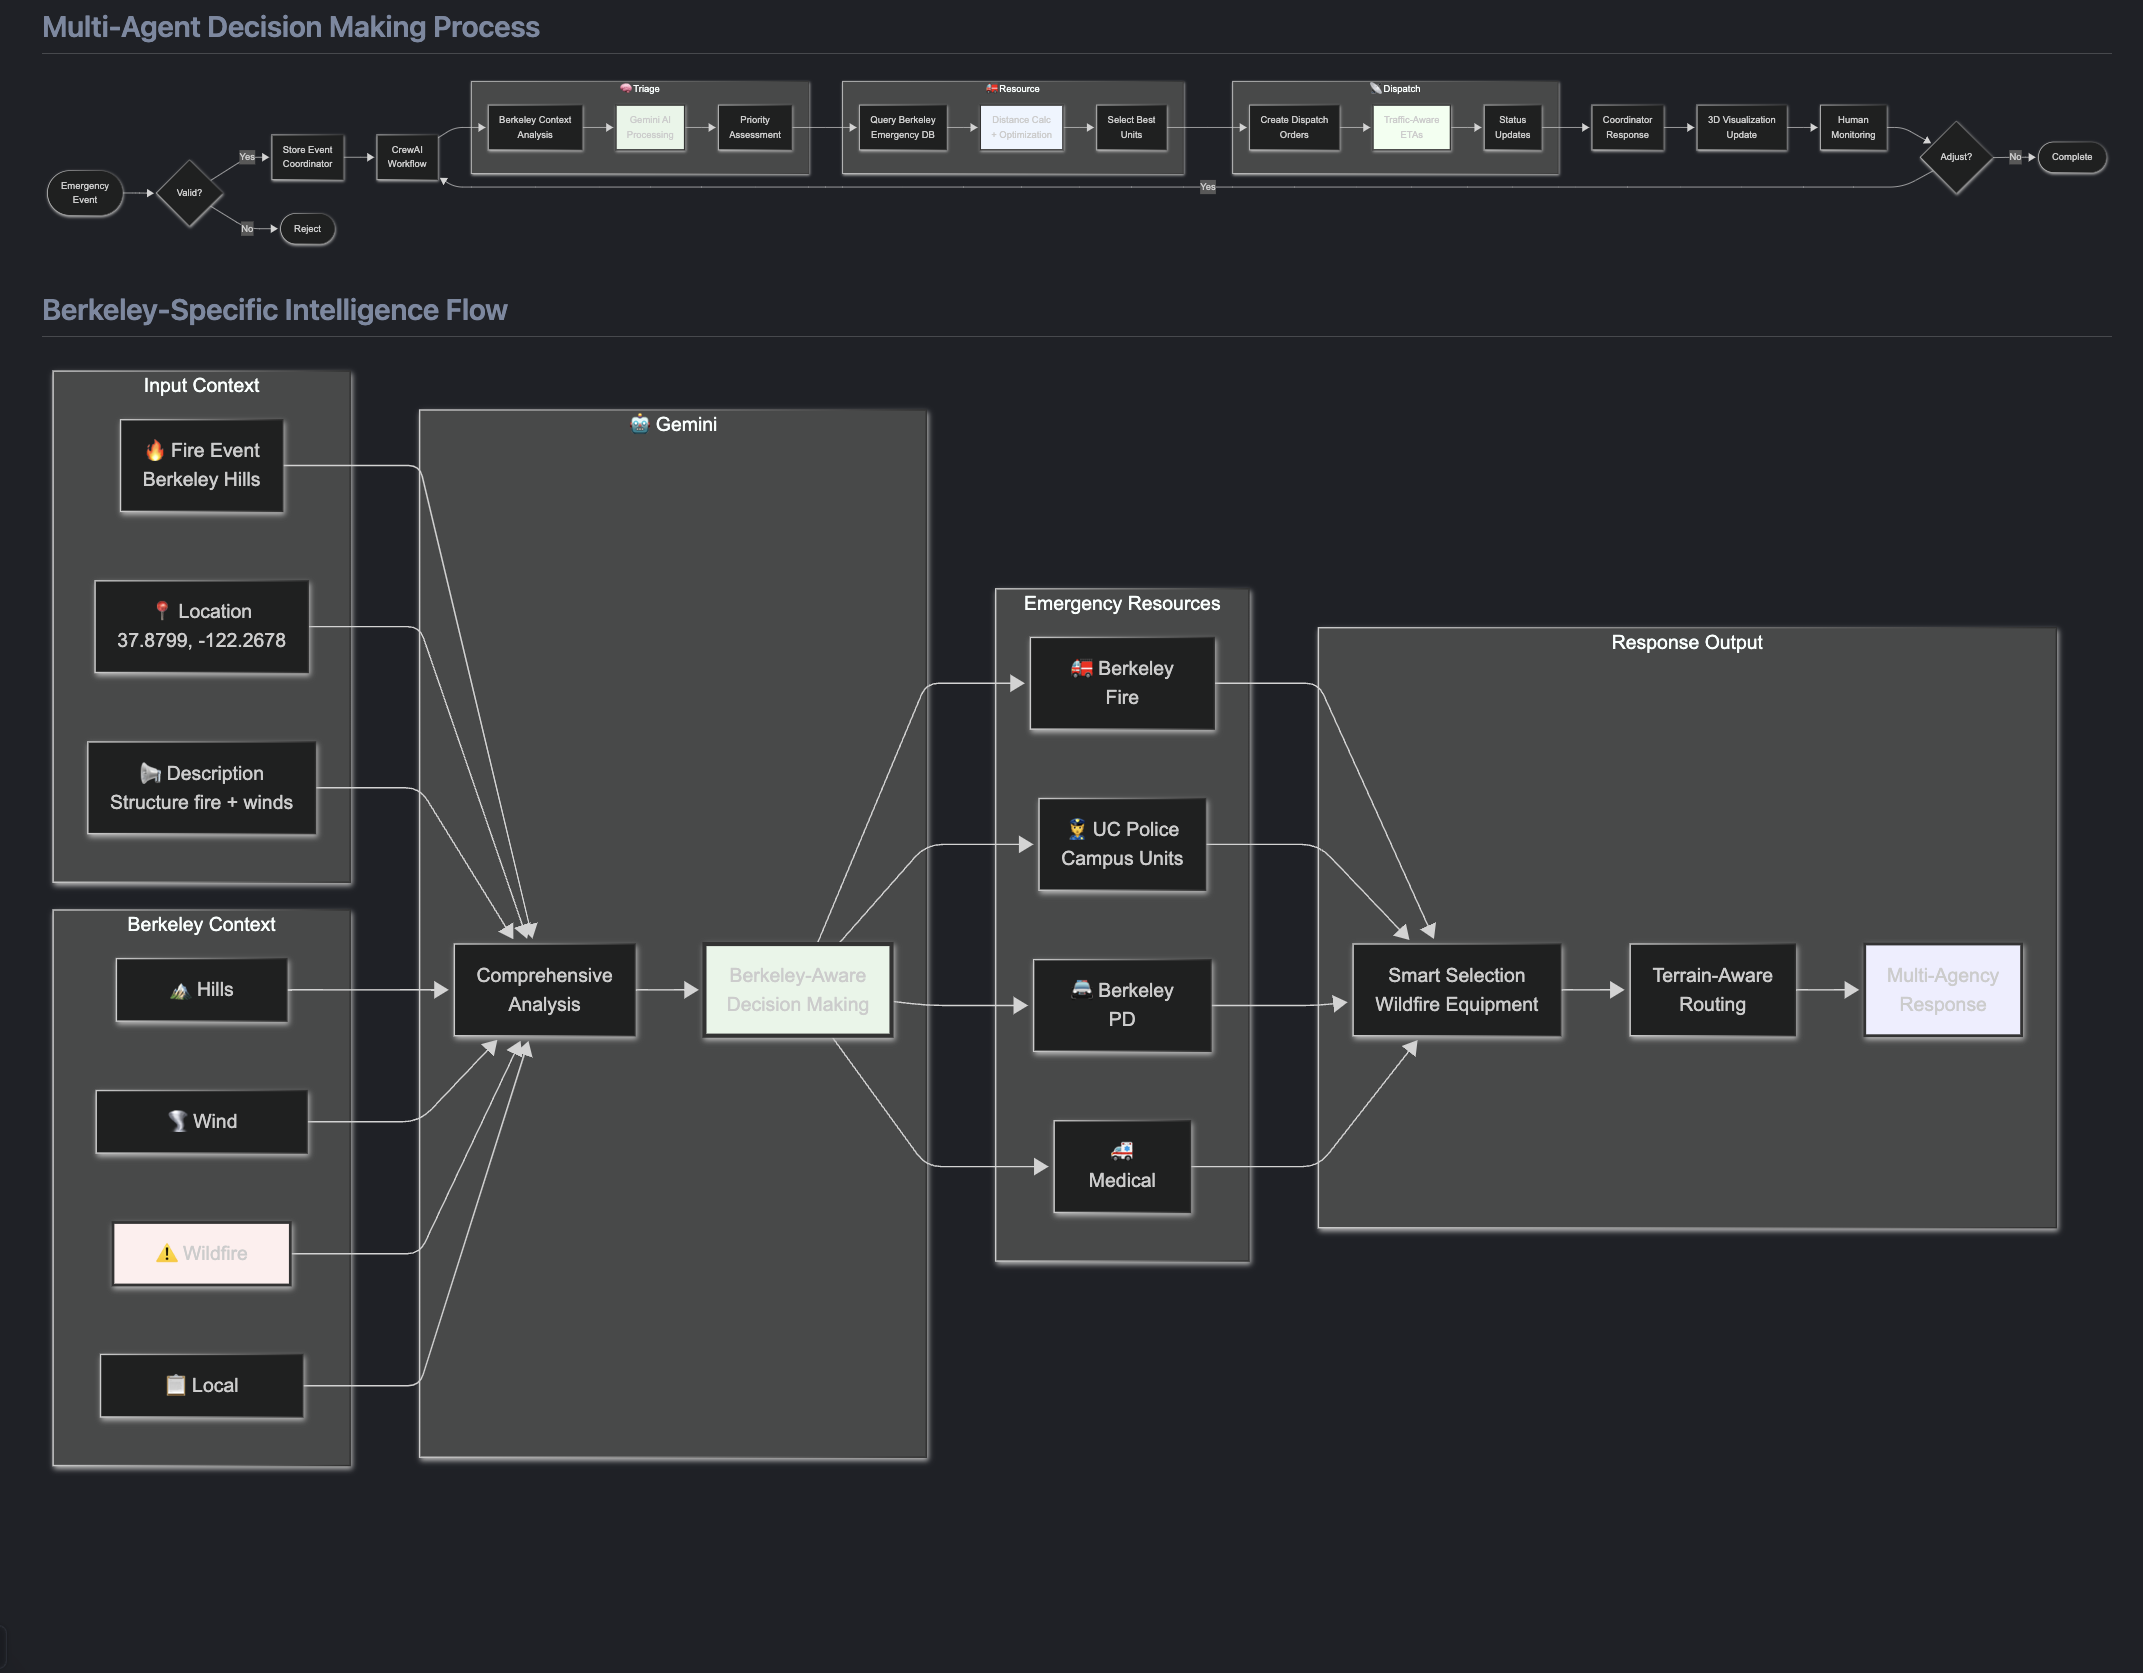Click the Reject terminal node
The height and width of the screenshot is (1673, 2143).
[x=307, y=229]
